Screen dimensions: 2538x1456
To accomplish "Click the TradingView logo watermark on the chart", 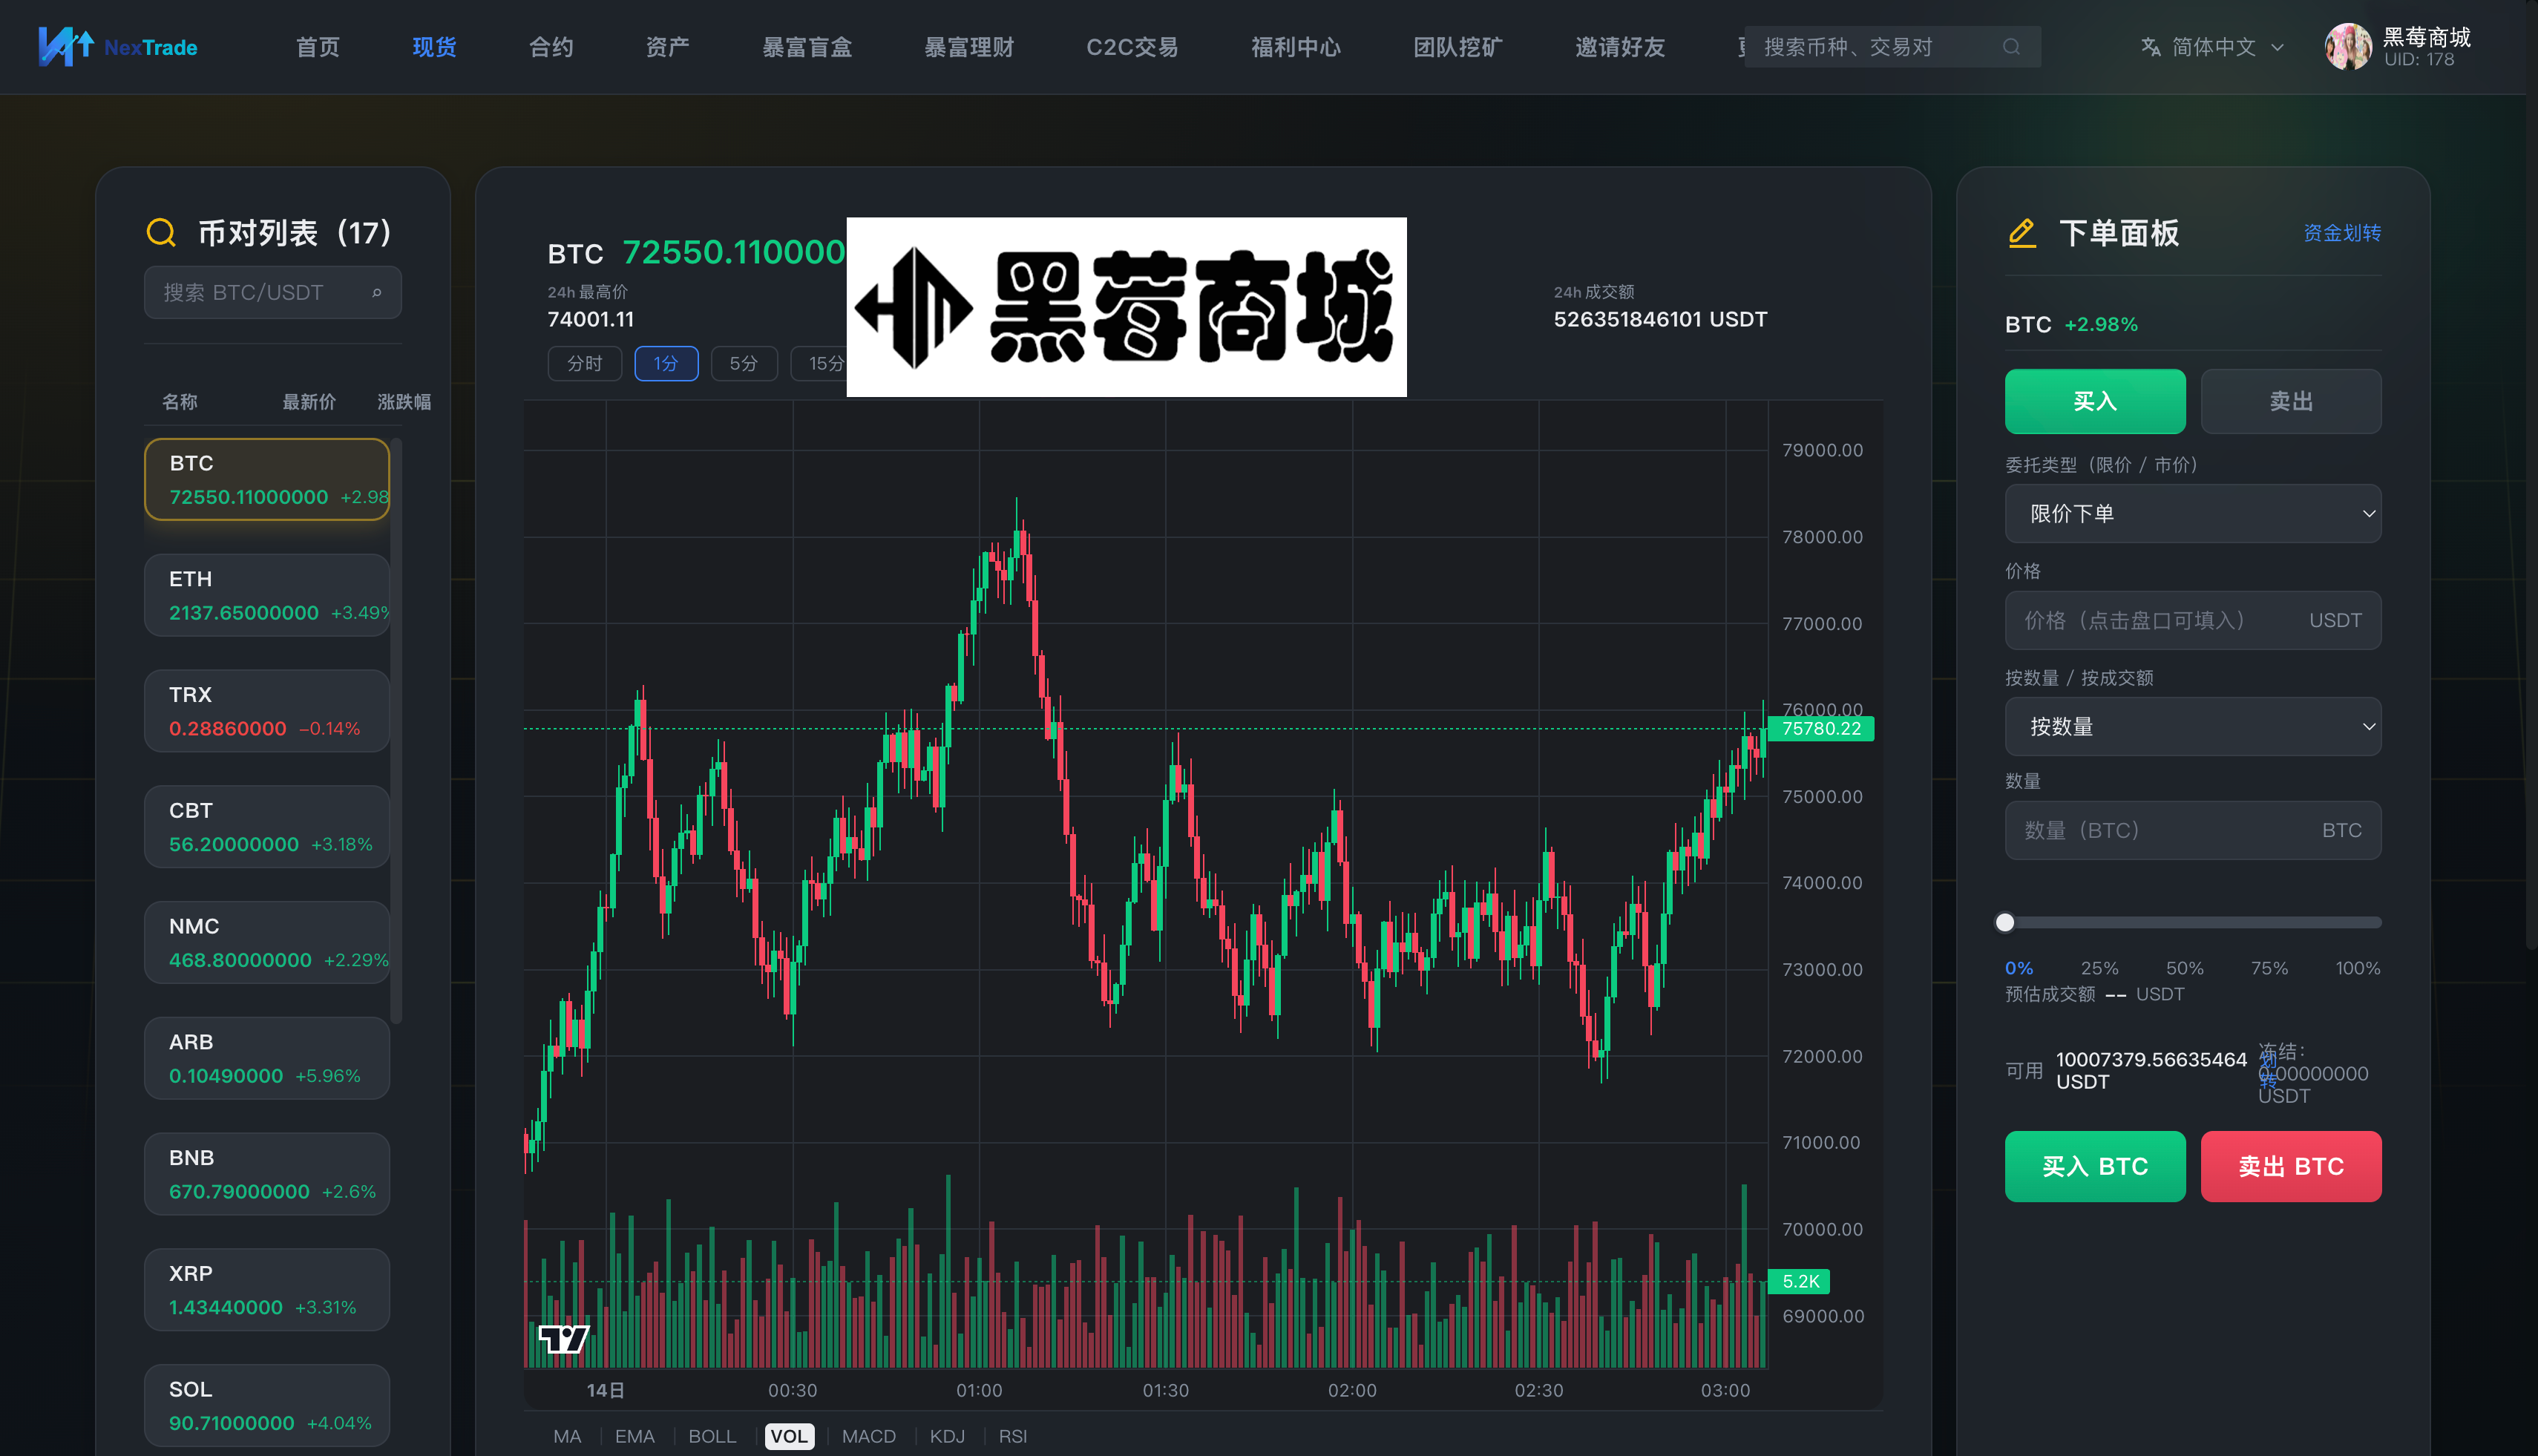I will pyautogui.click(x=566, y=1338).
